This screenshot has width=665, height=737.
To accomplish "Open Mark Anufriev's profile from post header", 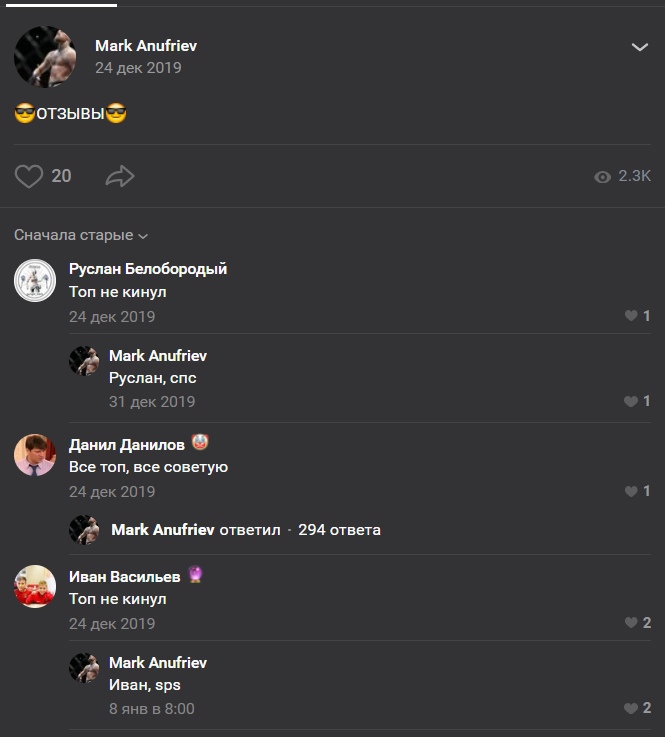I will [x=146, y=45].
